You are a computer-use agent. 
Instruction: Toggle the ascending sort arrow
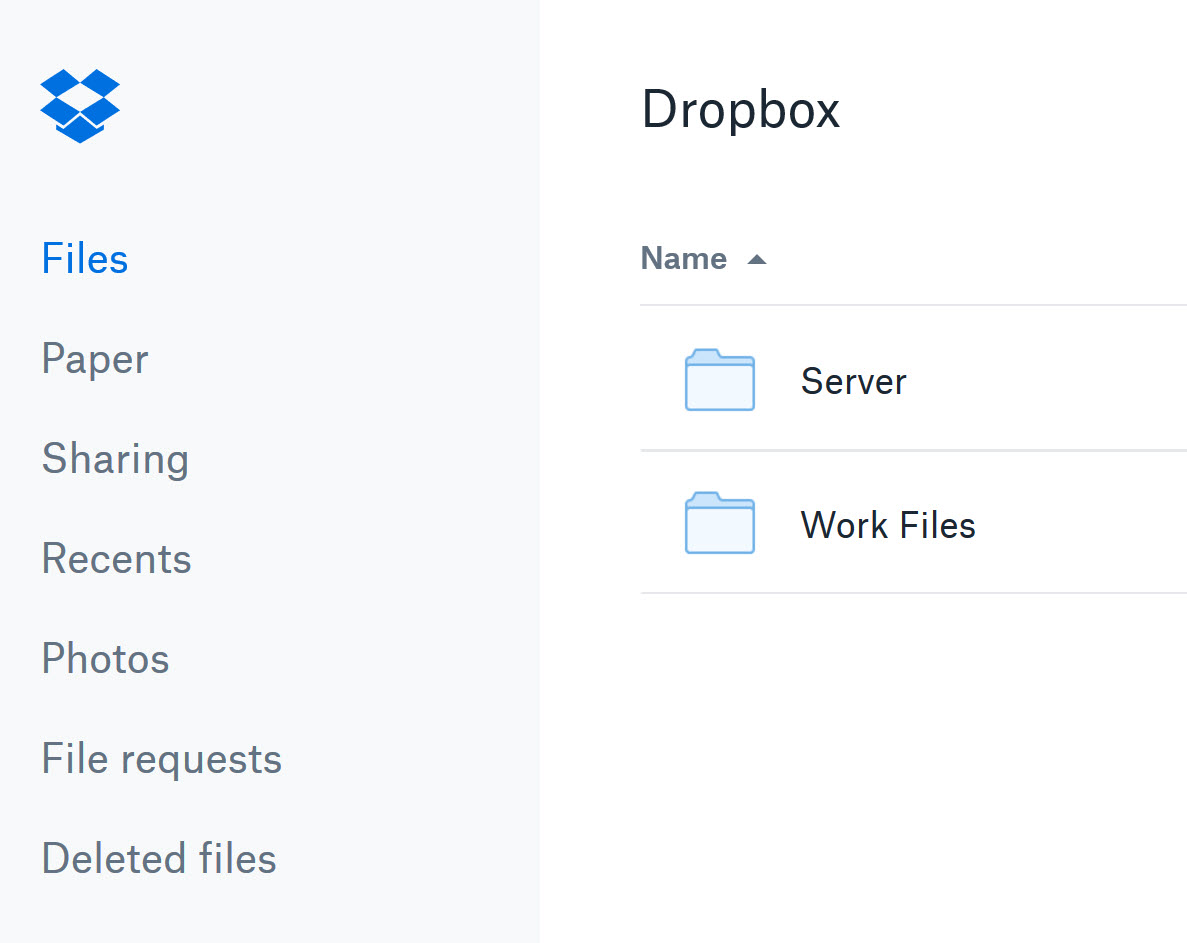757,258
